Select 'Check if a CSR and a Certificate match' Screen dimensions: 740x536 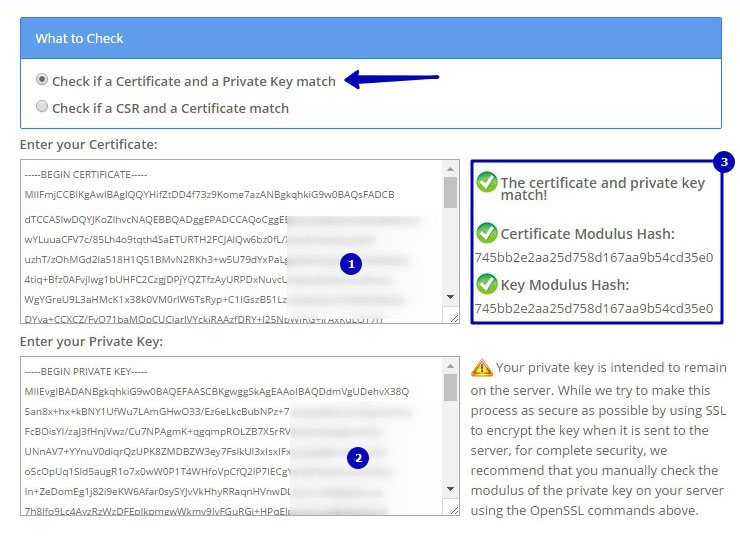pyautogui.click(x=42, y=107)
